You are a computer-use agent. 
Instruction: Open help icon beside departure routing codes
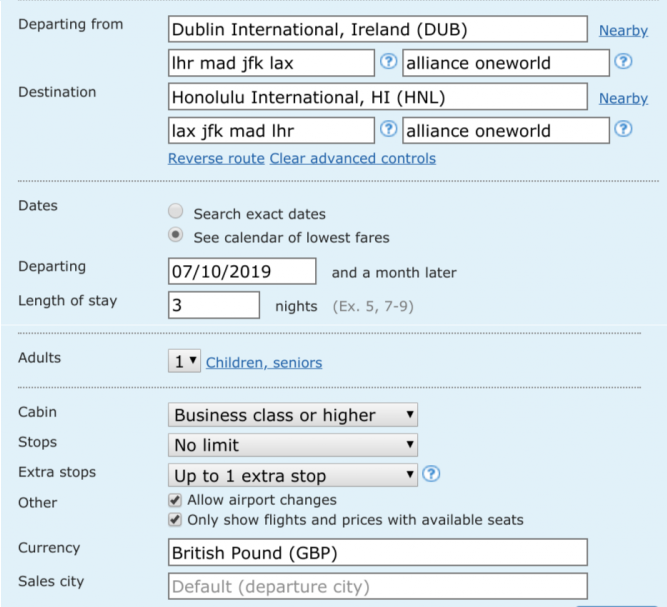click(x=388, y=62)
